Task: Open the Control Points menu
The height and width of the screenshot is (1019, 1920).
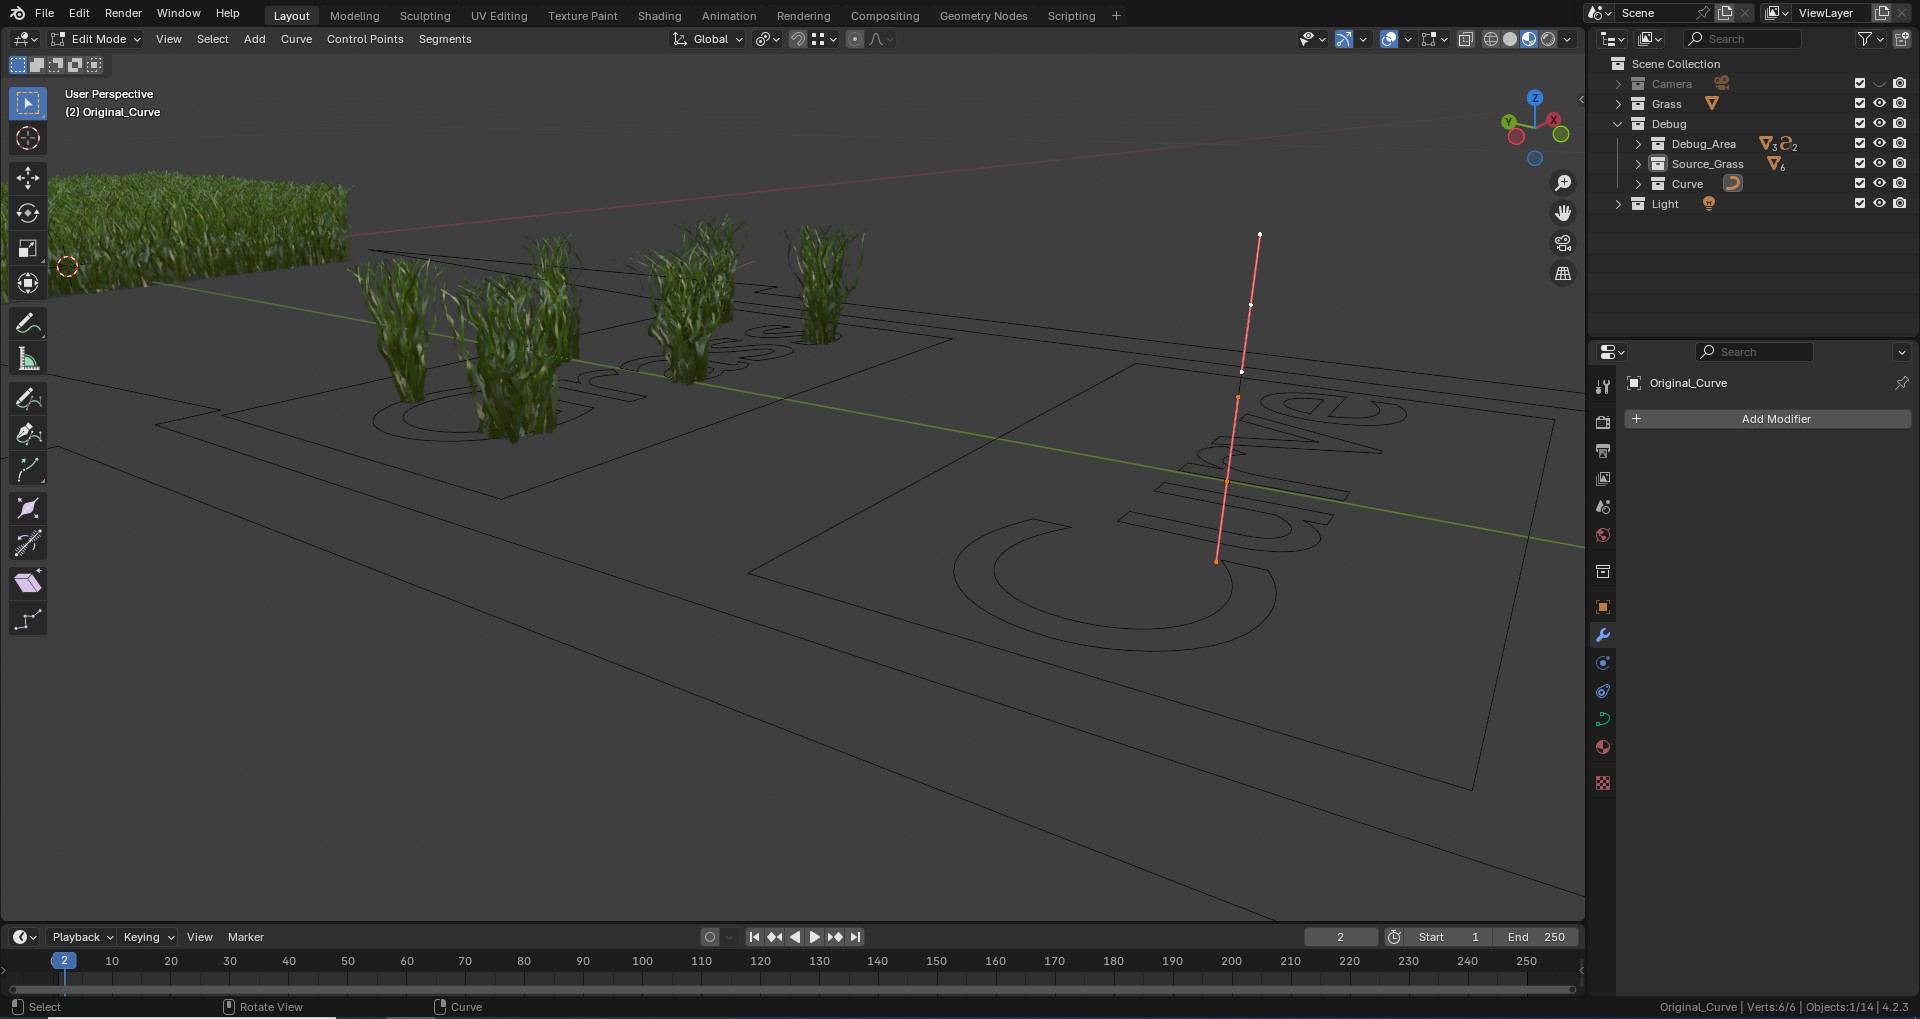Action: [x=365, y=39]
